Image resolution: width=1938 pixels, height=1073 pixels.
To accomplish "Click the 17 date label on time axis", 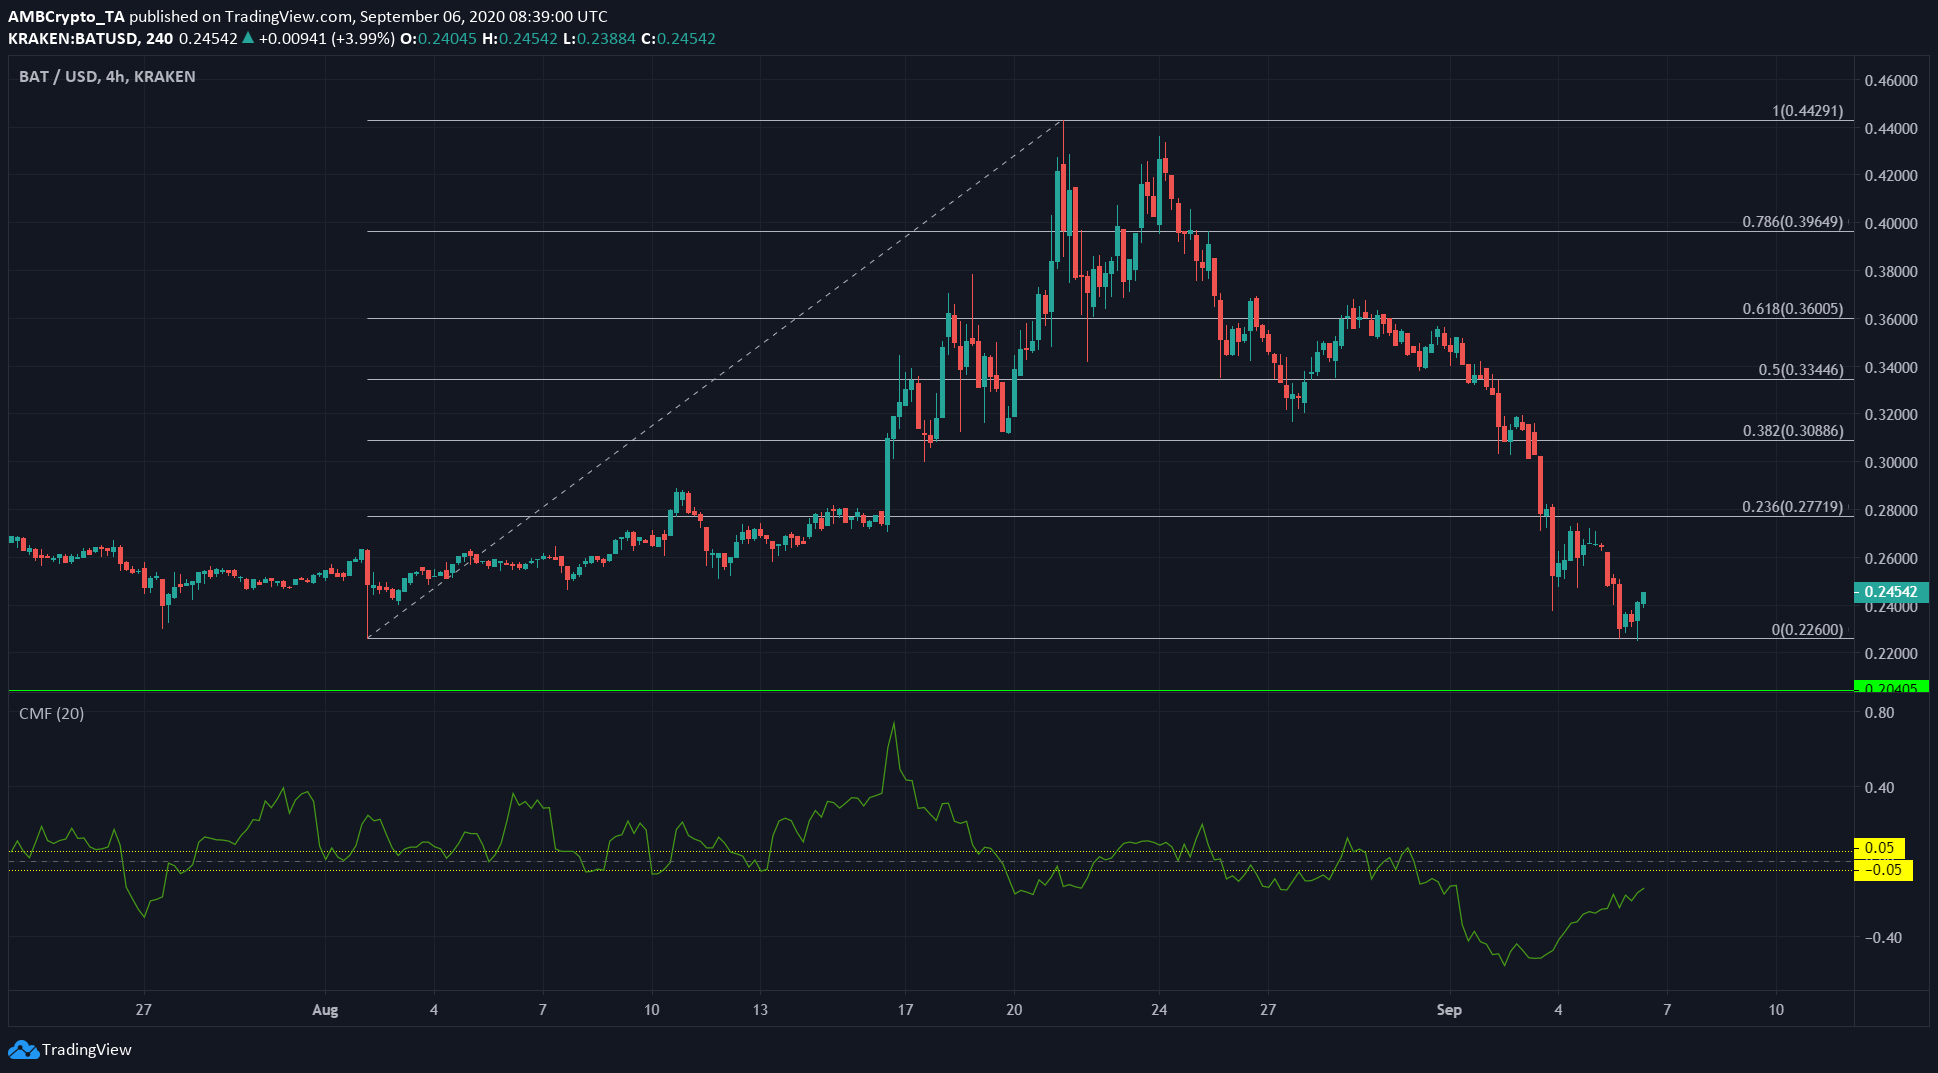I will tap(905, 1010).
